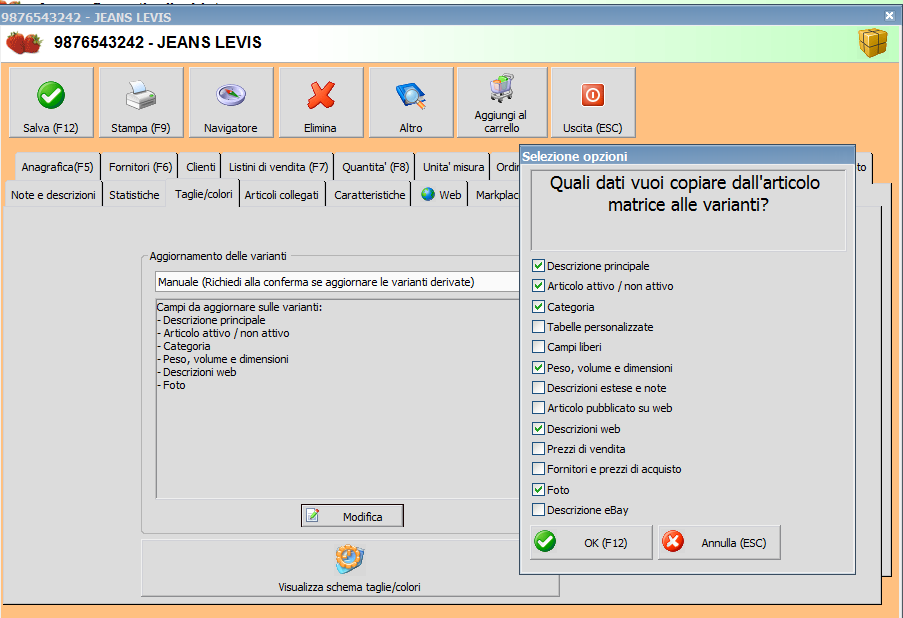Viewport: 903px width, 618px height.
Task: Uncheck the Descrizioni web checkbox
Action: 538,429
